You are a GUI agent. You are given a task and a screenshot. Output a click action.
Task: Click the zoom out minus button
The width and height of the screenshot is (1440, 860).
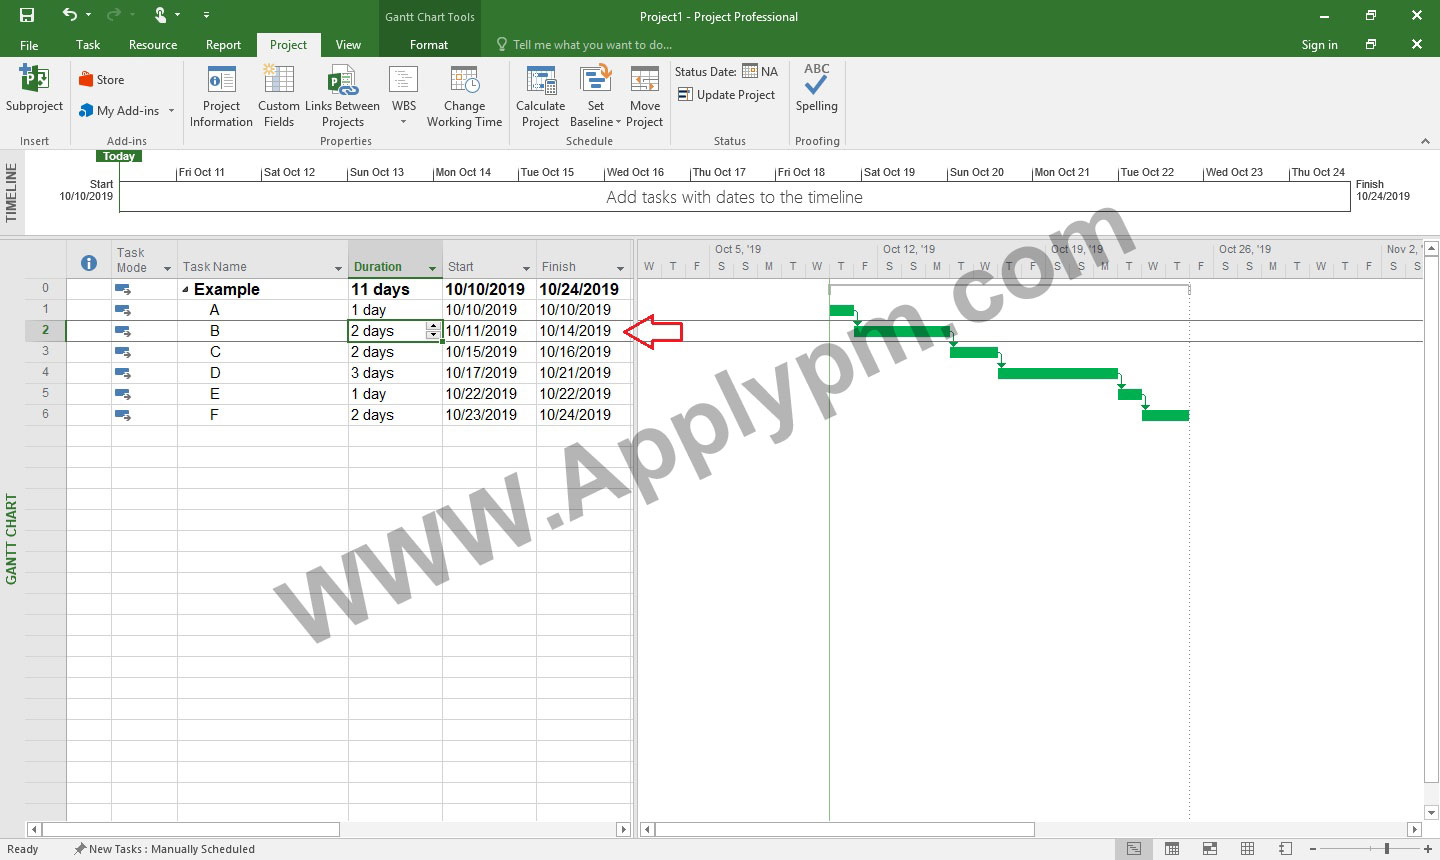coord(1313,849)
